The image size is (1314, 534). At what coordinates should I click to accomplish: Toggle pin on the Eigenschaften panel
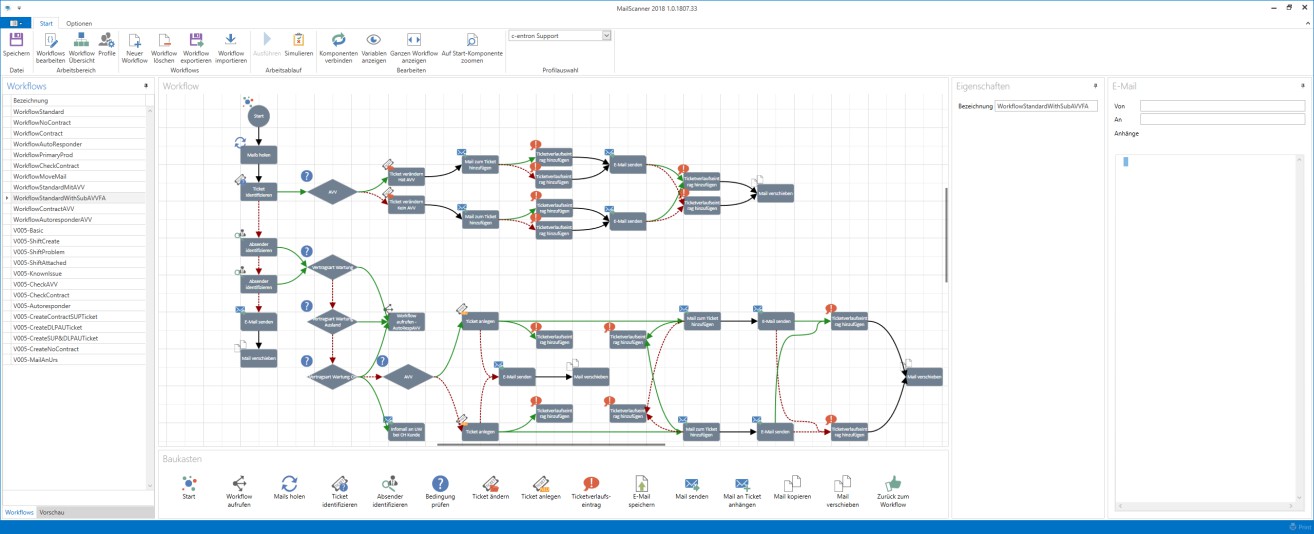[1095, 86]
